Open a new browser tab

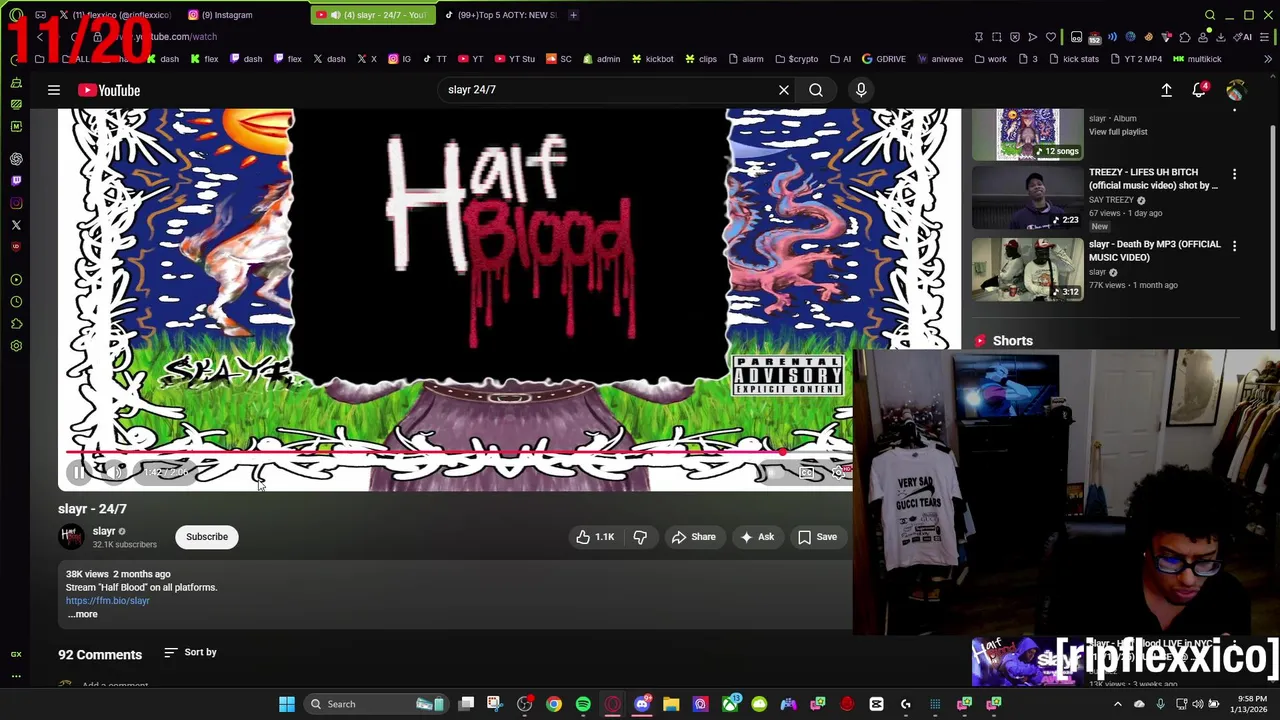coord(573,15)
